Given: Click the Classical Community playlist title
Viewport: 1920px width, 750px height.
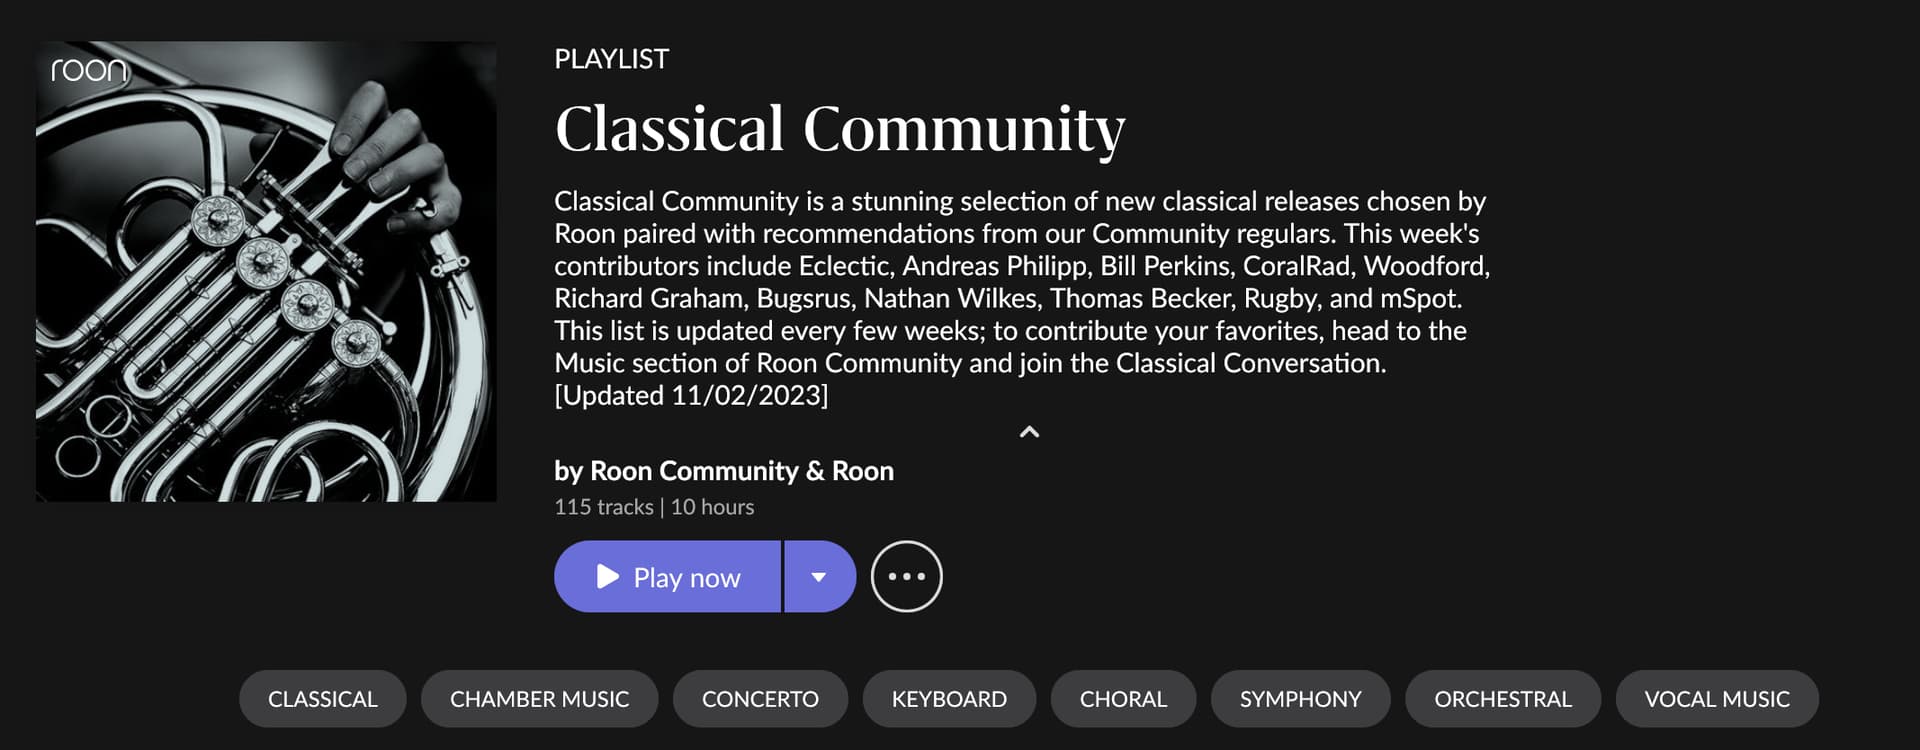Looking at the screenshot, I should tap(840, 130).
